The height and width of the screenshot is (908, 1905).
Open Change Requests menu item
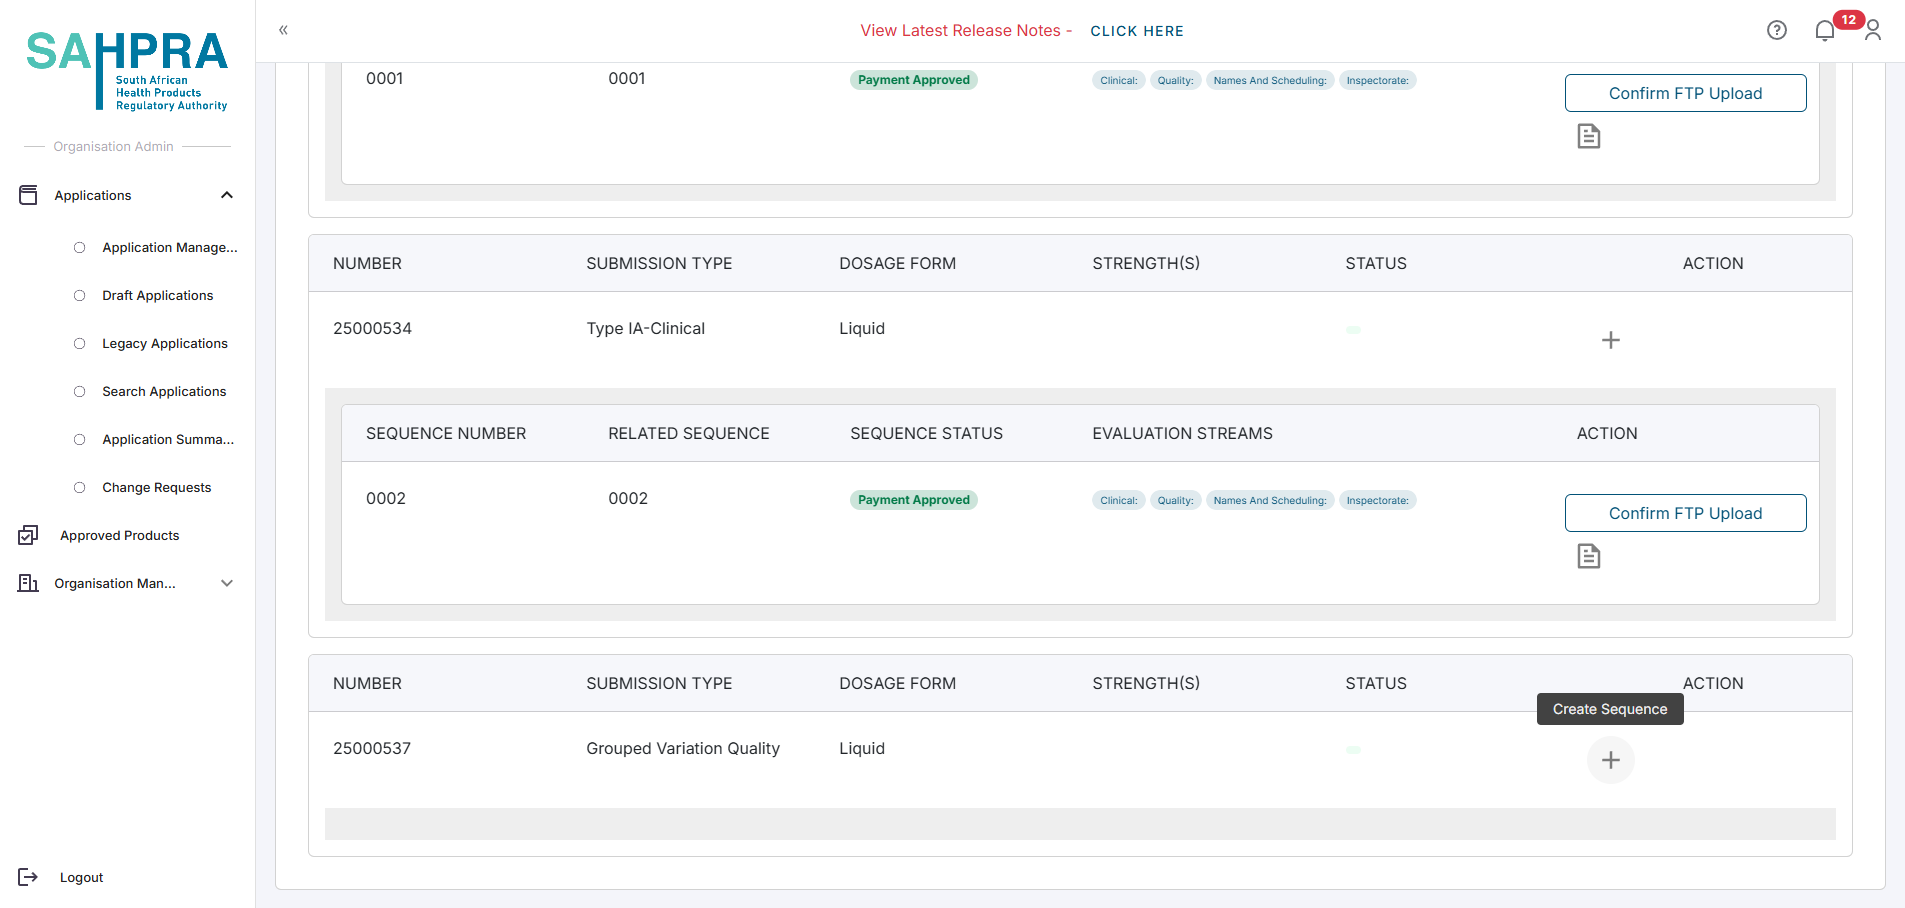click(x=156, y=488)
